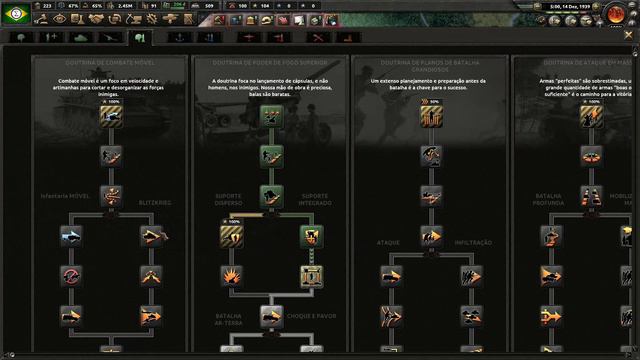The image size is (640, 360).
Task: Select second Planos de Batalha Grandiosos doctrine
Action: [431, 156]
